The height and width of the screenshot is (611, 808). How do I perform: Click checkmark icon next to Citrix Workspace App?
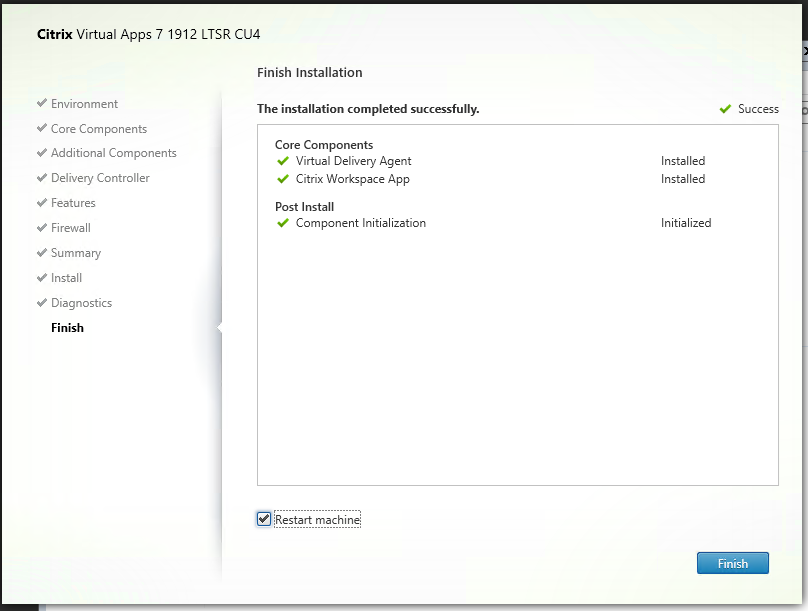(x=283, y=180)
